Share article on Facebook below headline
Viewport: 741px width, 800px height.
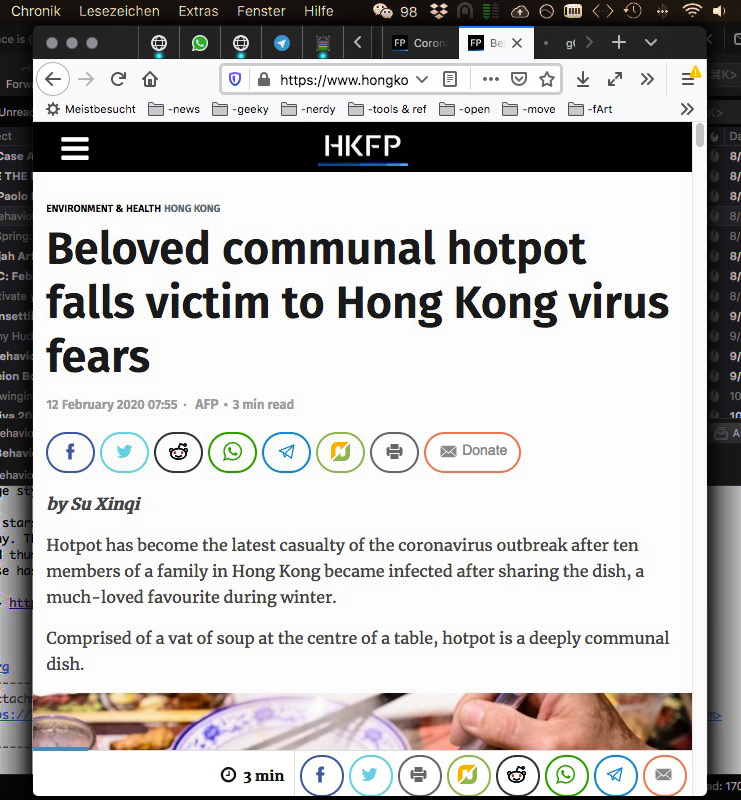point(70,452)
